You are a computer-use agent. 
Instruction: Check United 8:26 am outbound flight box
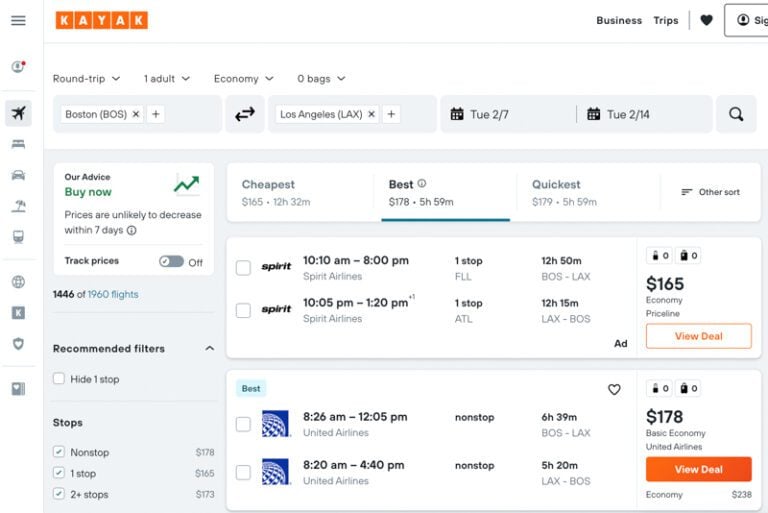tap(243, 424)
